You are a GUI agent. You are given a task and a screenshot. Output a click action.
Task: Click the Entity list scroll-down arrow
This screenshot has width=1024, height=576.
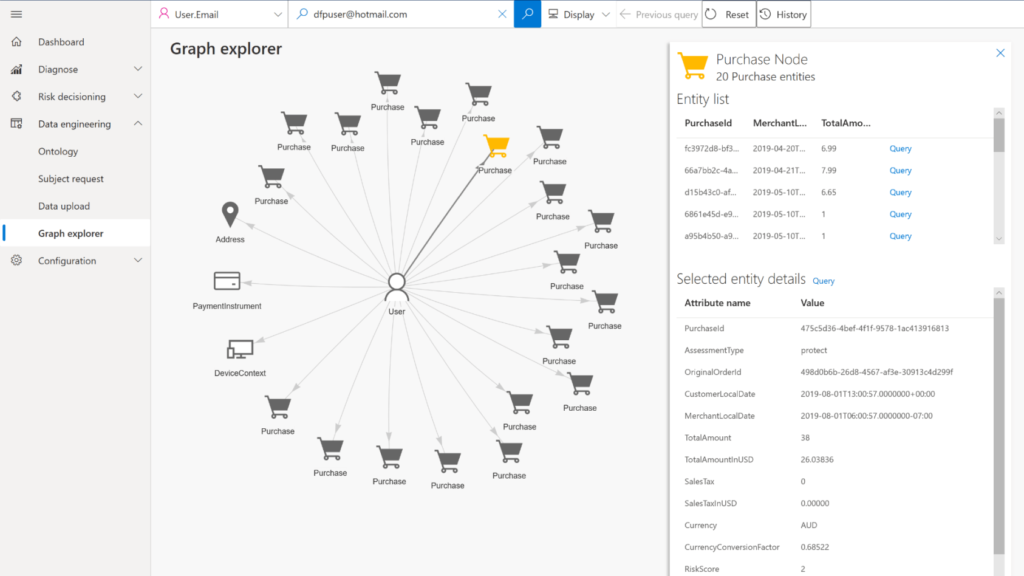(x=999, y=239)
